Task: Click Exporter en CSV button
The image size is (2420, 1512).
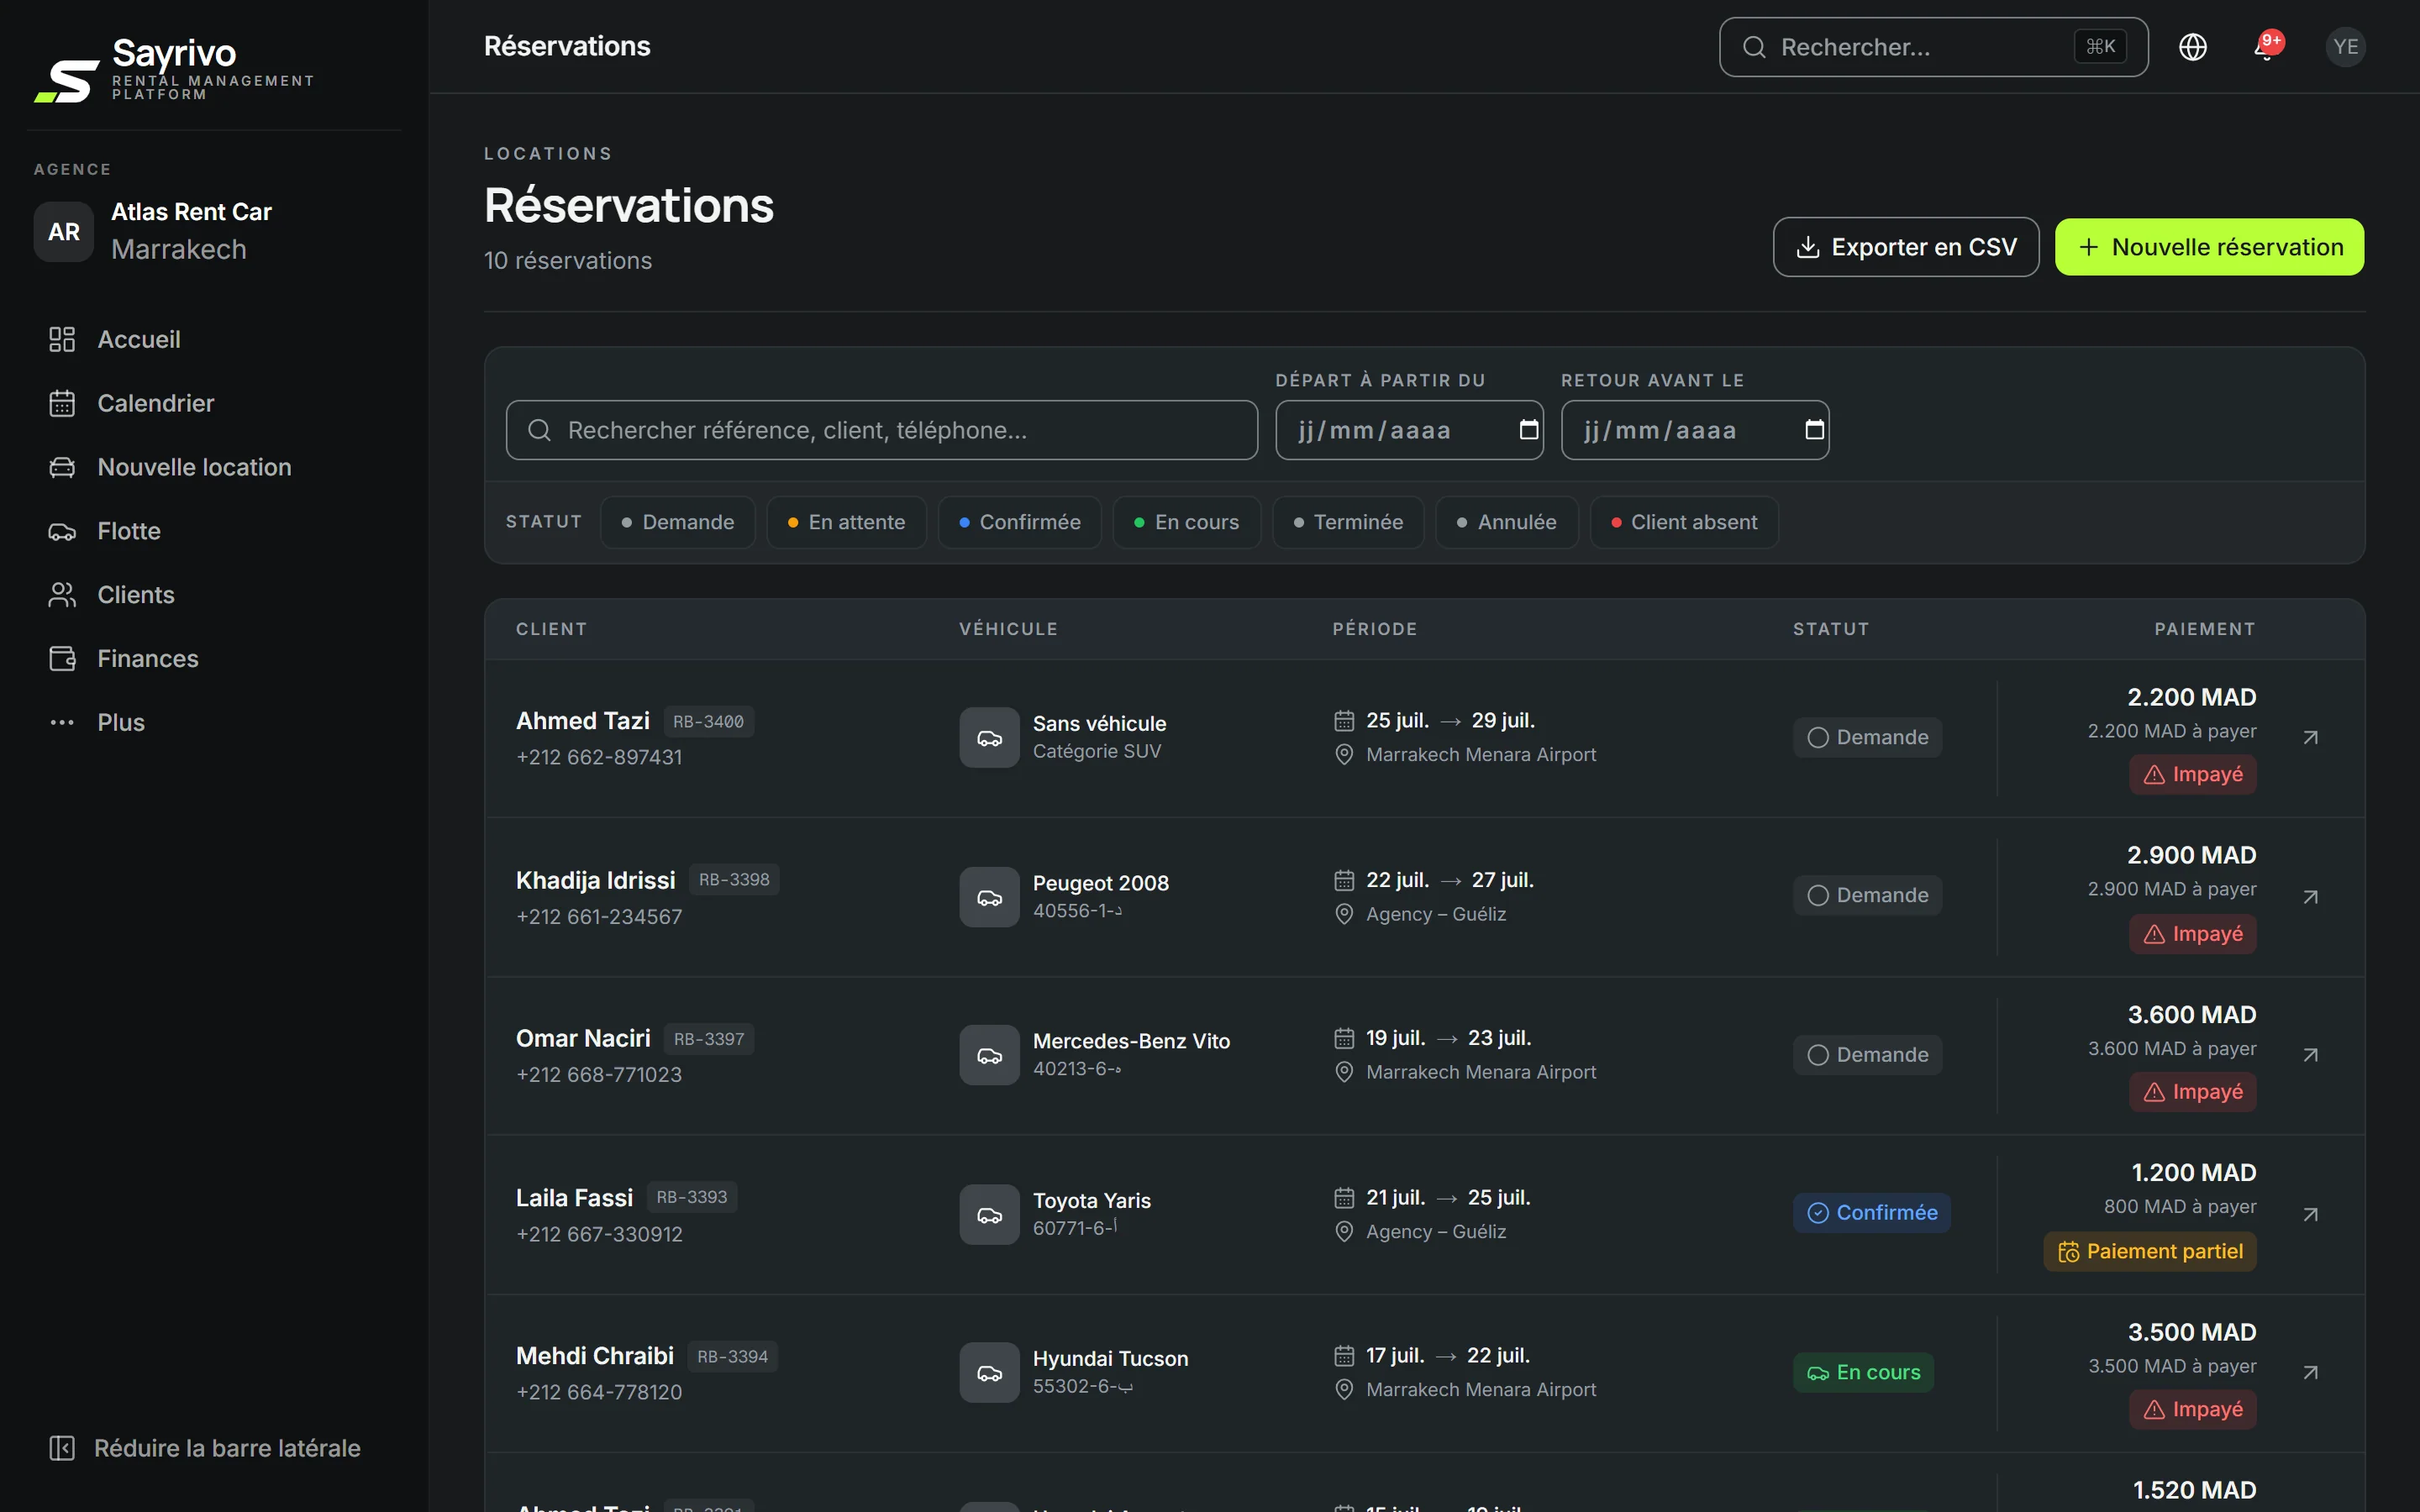Action: [1906, 247]
